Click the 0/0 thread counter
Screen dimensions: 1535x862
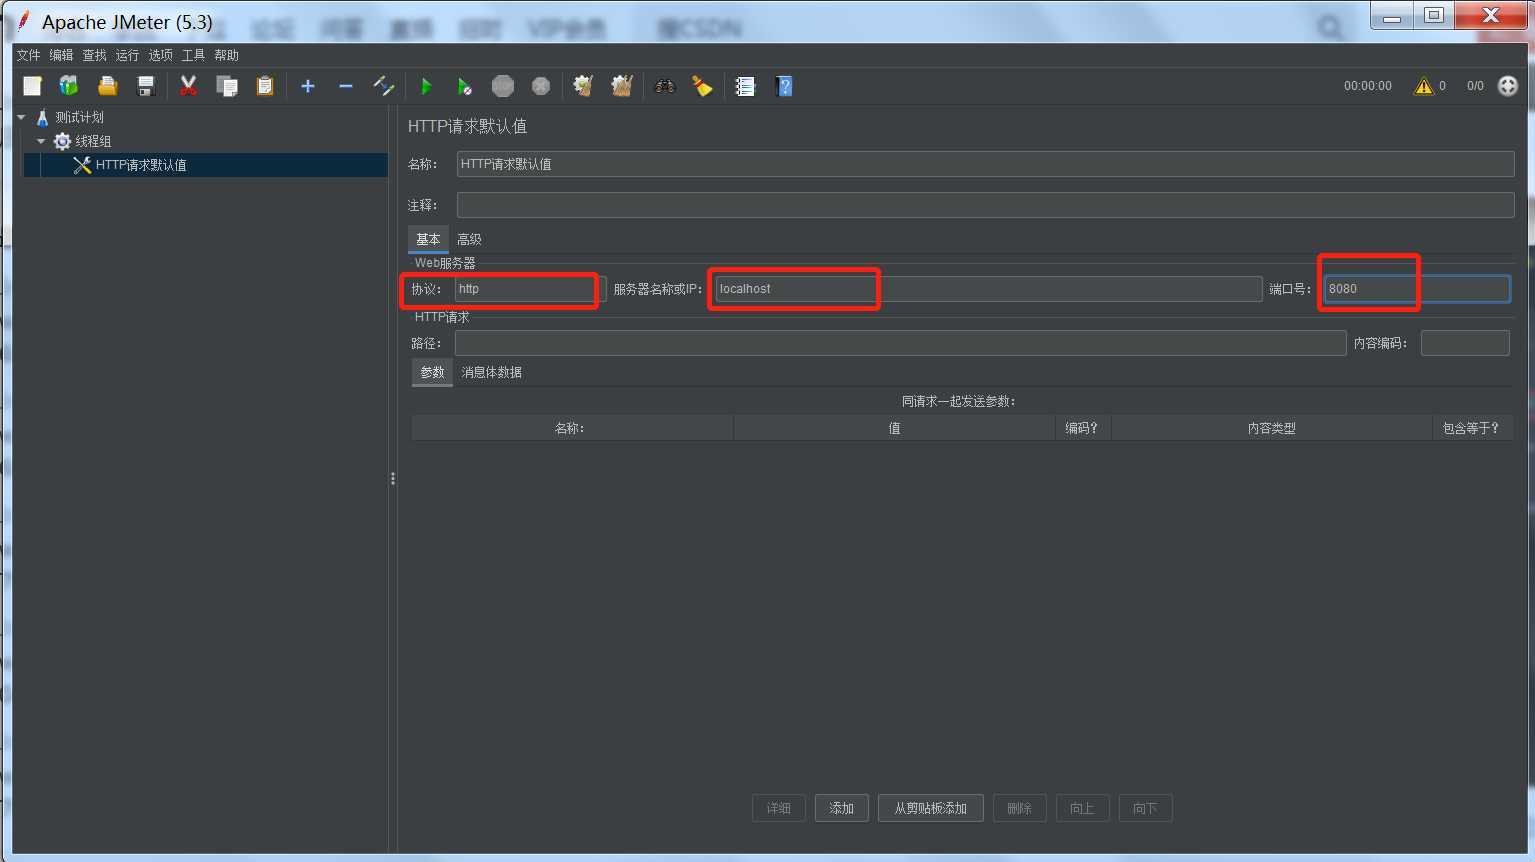[1475, 86]
